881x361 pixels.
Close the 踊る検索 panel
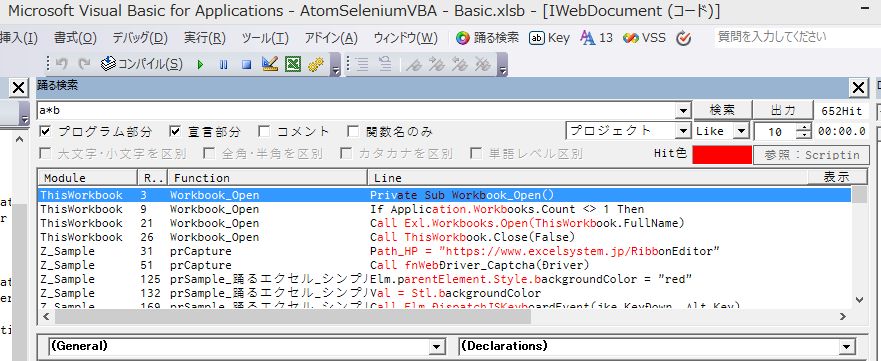click(x=859, y=87)
